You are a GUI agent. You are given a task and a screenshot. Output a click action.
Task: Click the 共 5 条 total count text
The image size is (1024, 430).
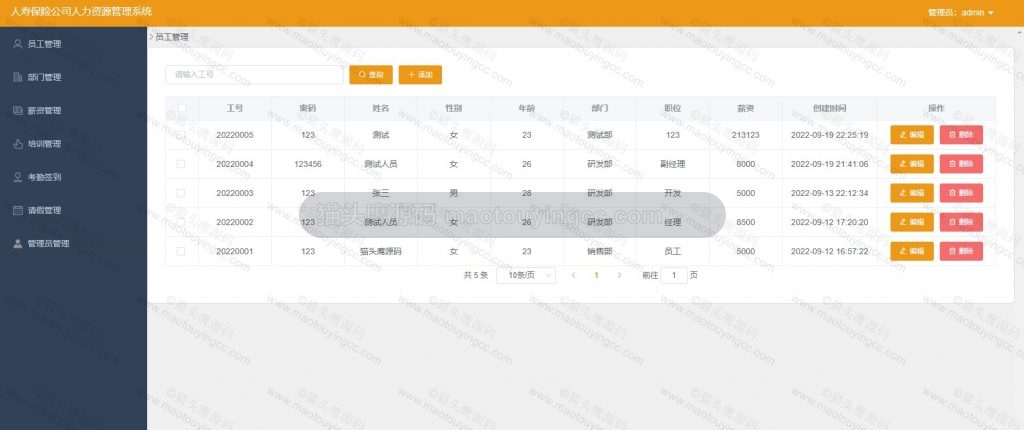pyautogui.click(x=475, y=275)
